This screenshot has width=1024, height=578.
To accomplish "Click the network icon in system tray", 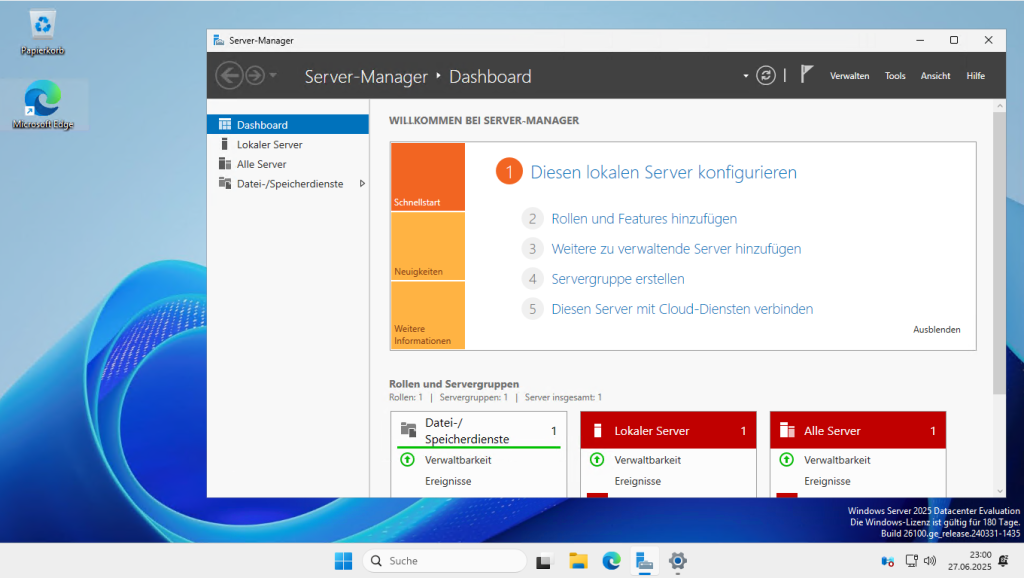I will [912, 561].
